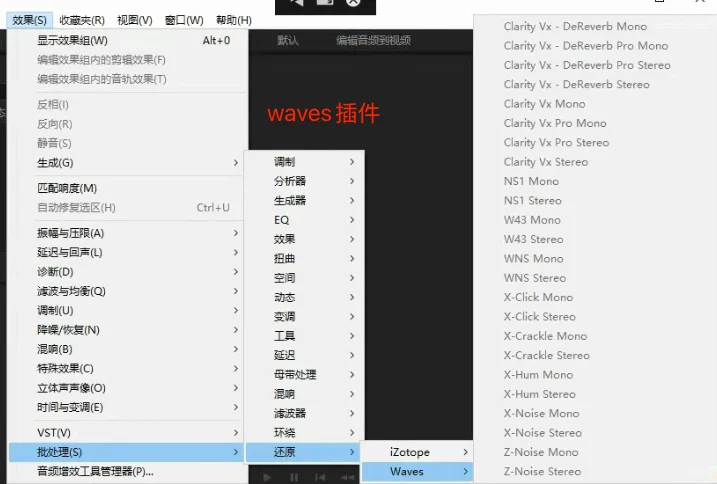Open 分析器 plugin category

point(305,181)
